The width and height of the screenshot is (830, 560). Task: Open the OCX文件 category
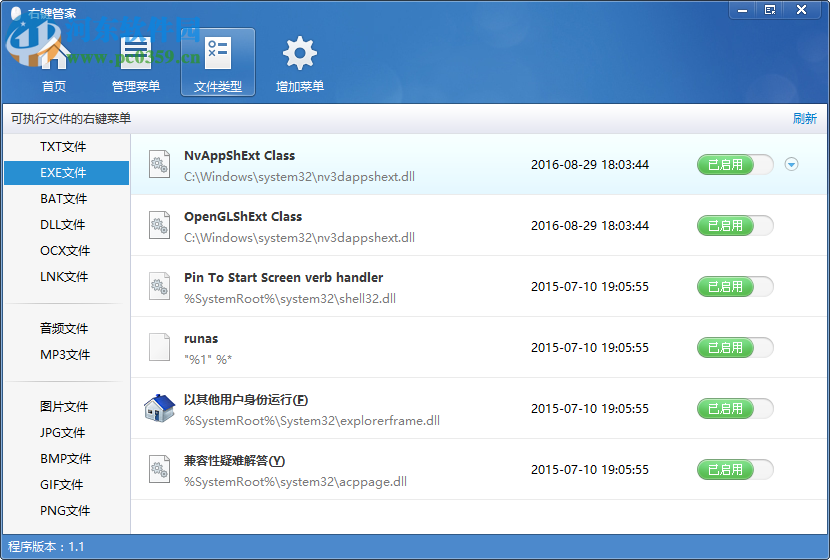click(66, 250)
